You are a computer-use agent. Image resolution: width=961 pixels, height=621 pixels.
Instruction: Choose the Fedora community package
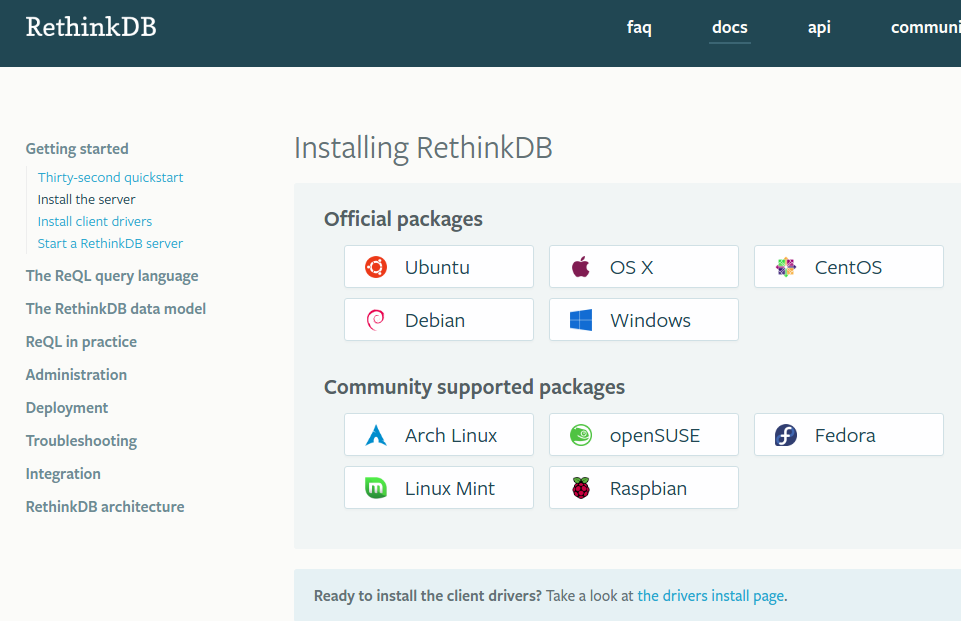pyautogui.click(x=849, y=435)
